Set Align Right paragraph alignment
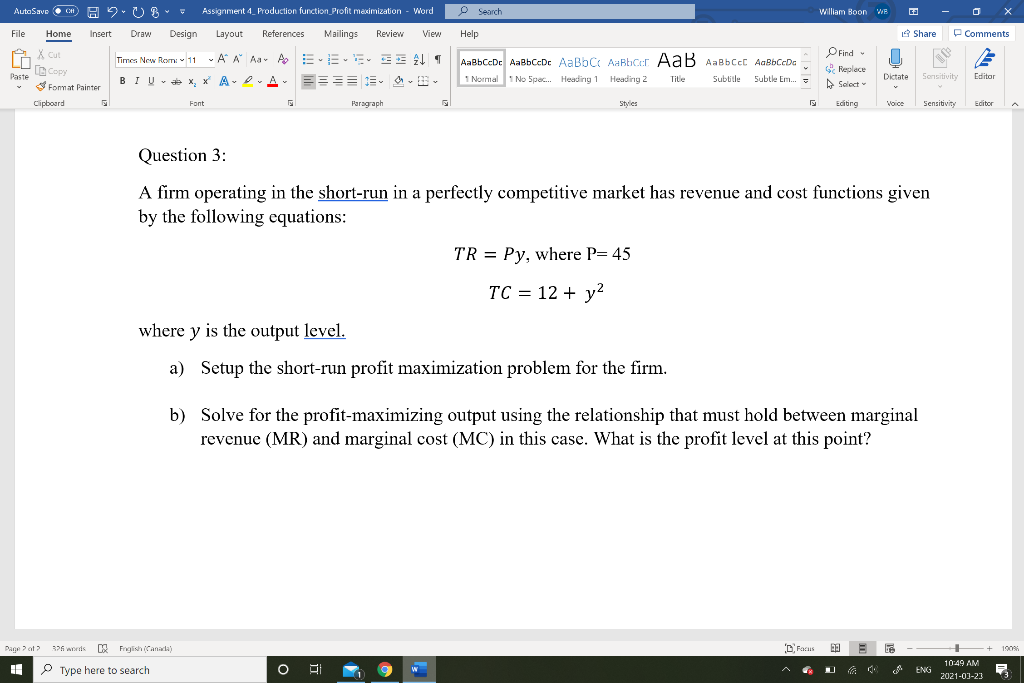The width and height of the screenshot is (1024, 683). [338, 81]
